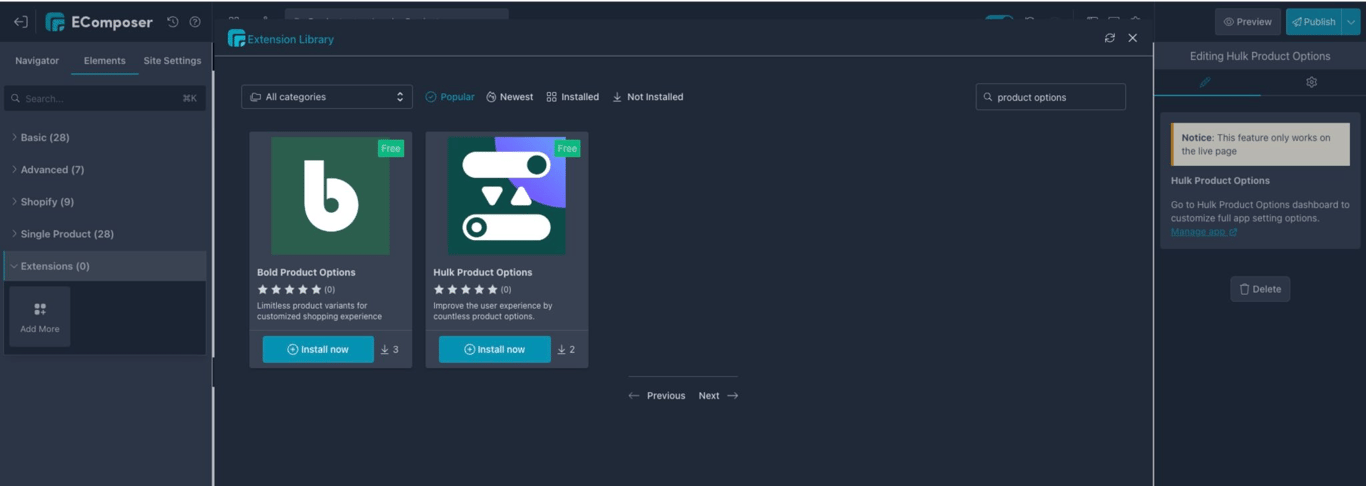
Task: Click the Free badge on the Bold card
Action: (x=391, y=148)
